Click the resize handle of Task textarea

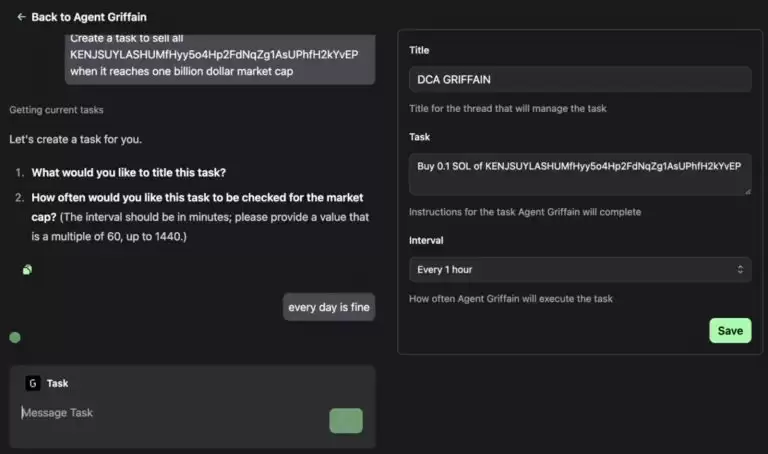[x=745, y=190]
